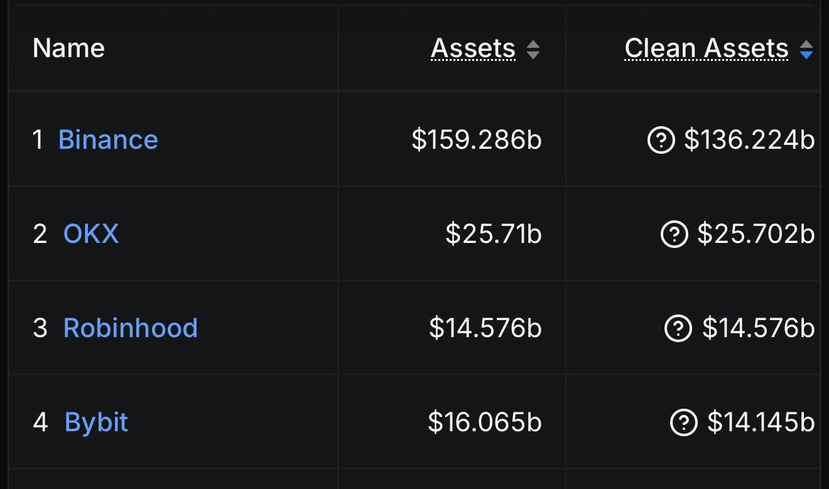Click the question mark icon next to $25.702b

[674, 234]
